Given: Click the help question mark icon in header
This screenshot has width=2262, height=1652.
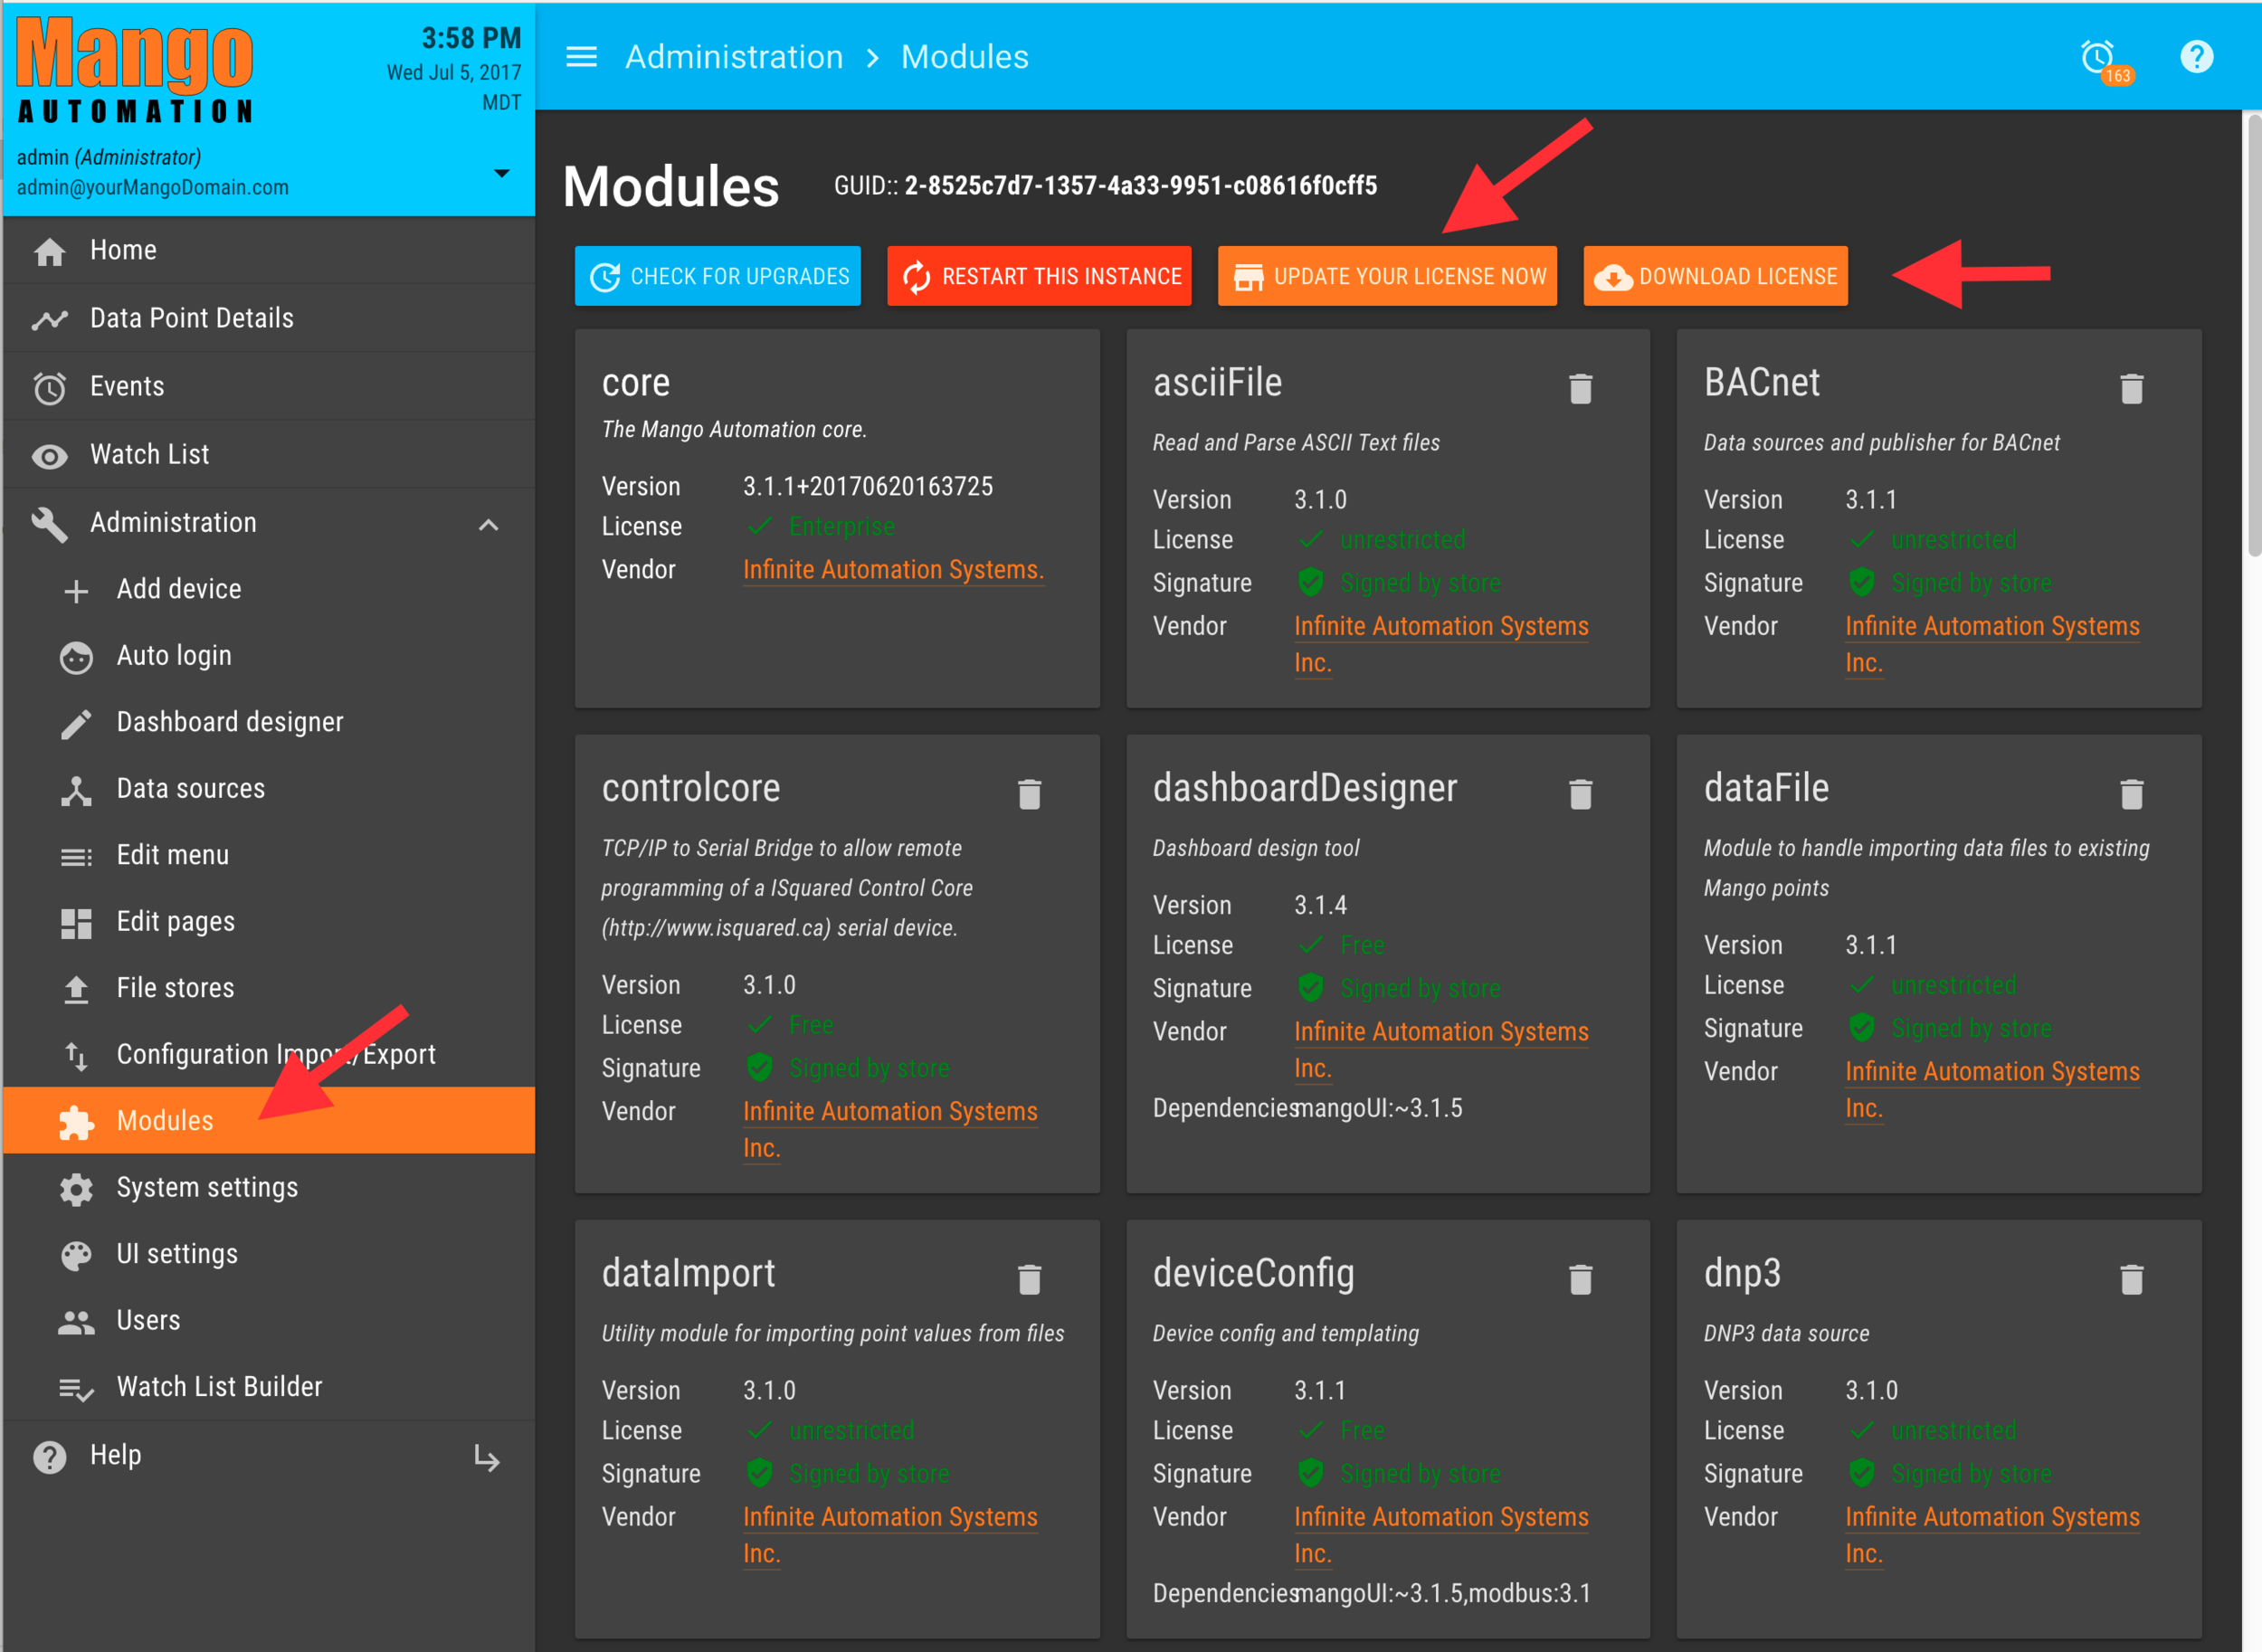Looking at the screenshot, I should tap(2196, 57).
